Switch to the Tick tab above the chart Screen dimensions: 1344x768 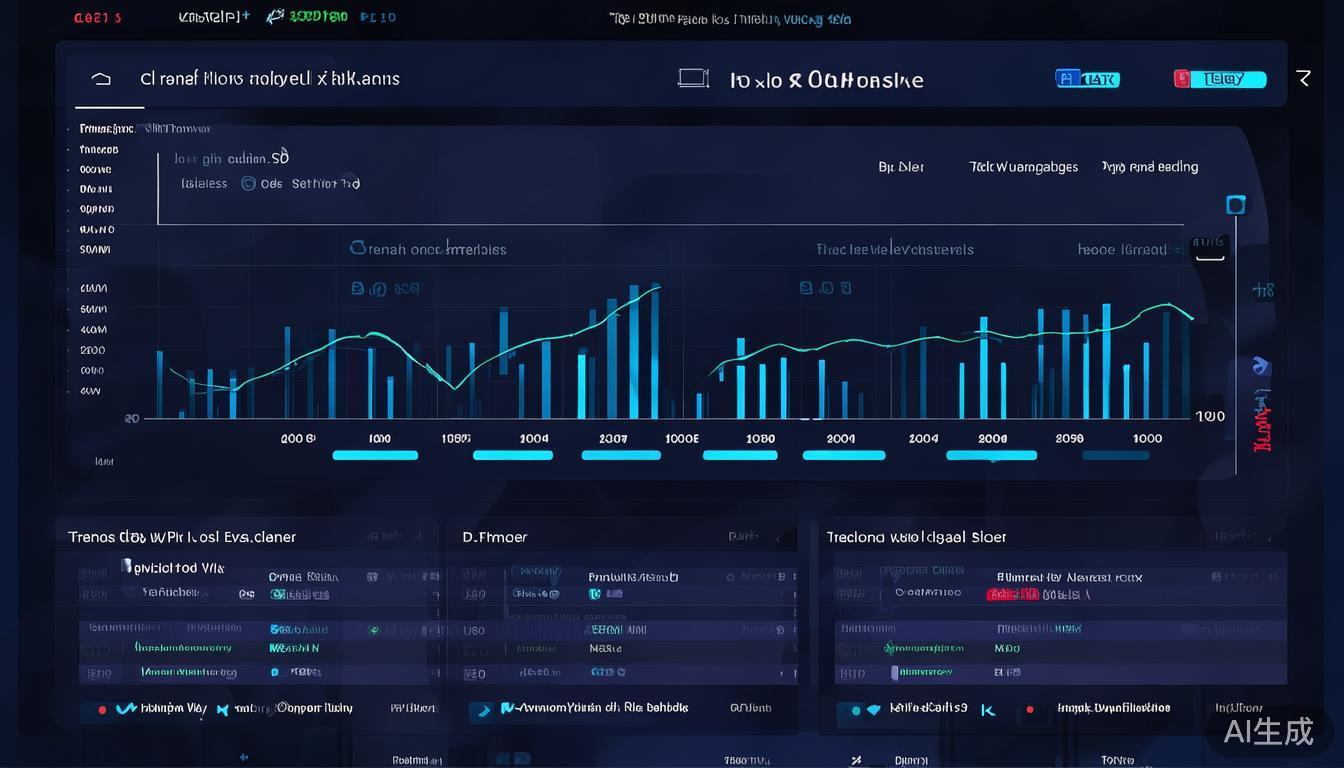(x=1023, y=167)
